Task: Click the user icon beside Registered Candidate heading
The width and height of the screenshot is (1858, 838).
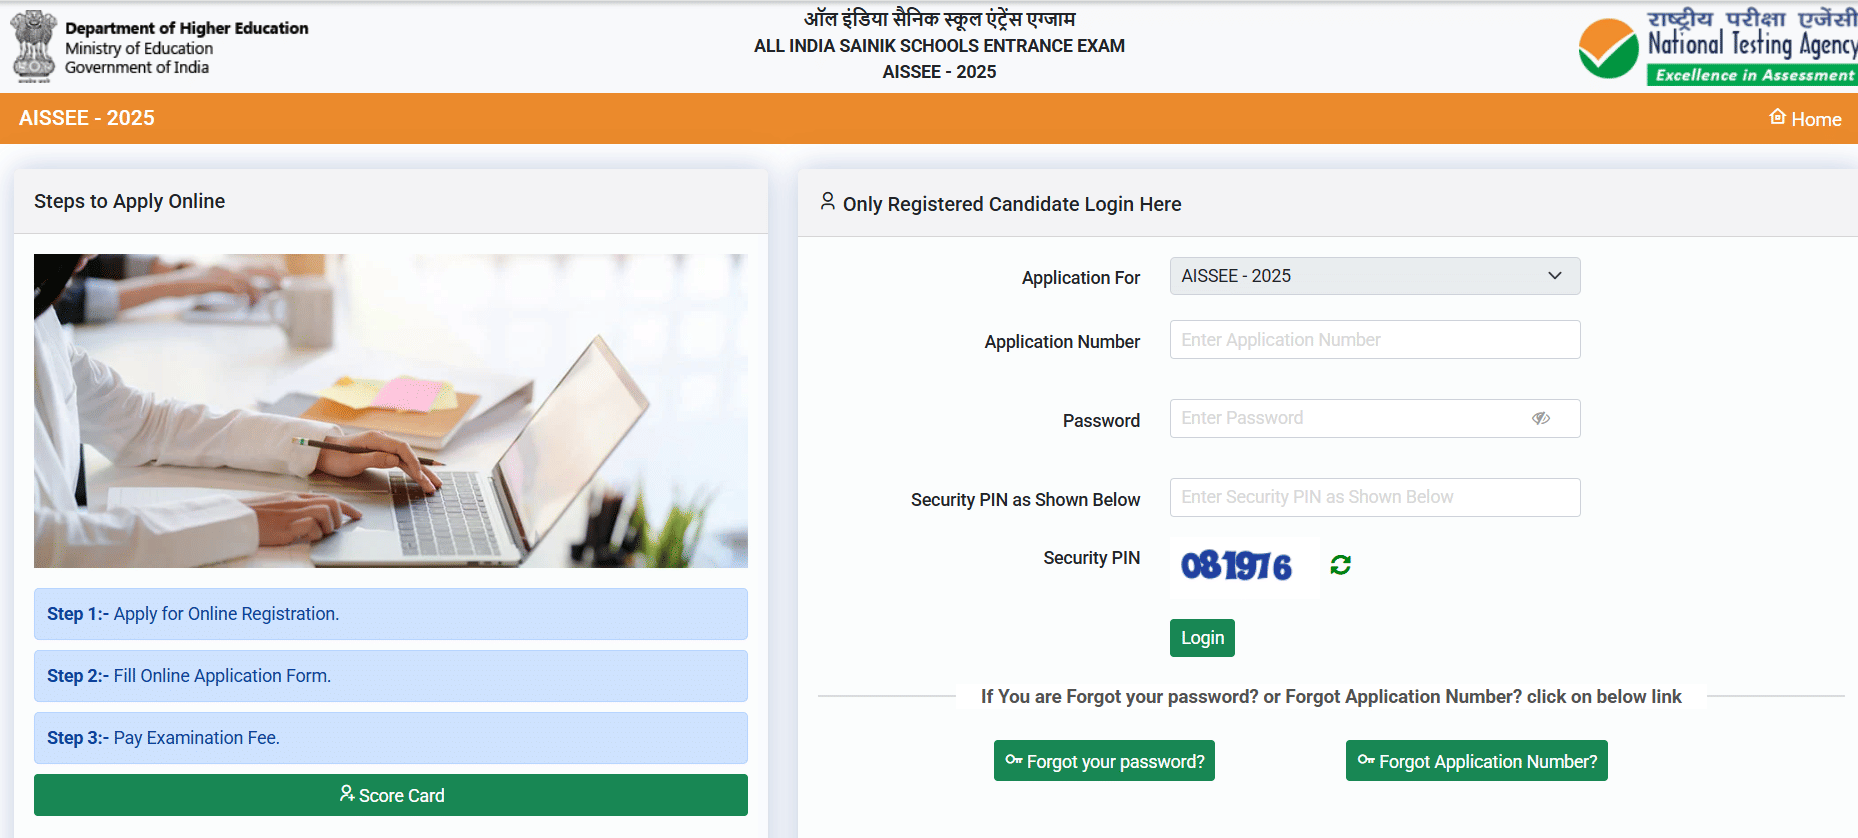Action: pos(827,202)
